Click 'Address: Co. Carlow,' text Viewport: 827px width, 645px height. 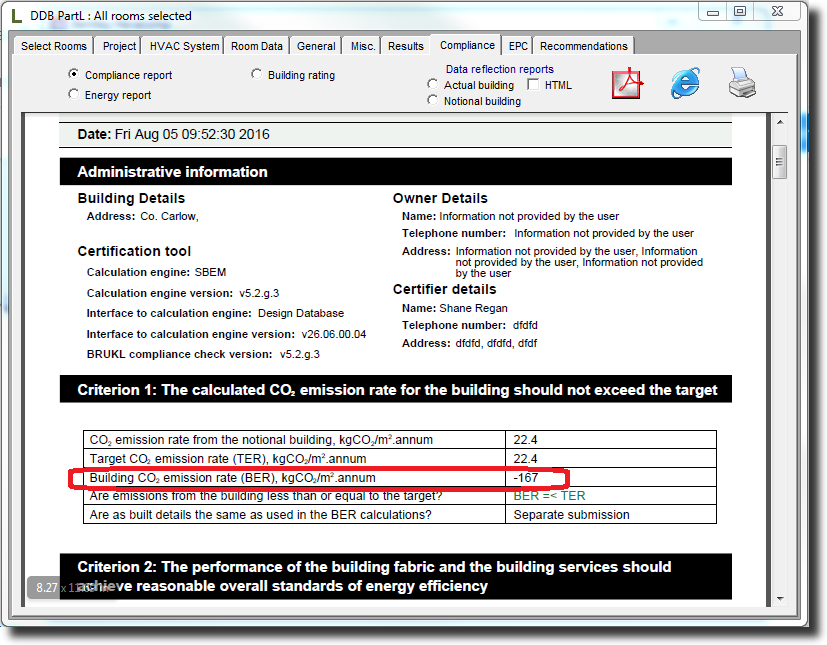[142, 216]
